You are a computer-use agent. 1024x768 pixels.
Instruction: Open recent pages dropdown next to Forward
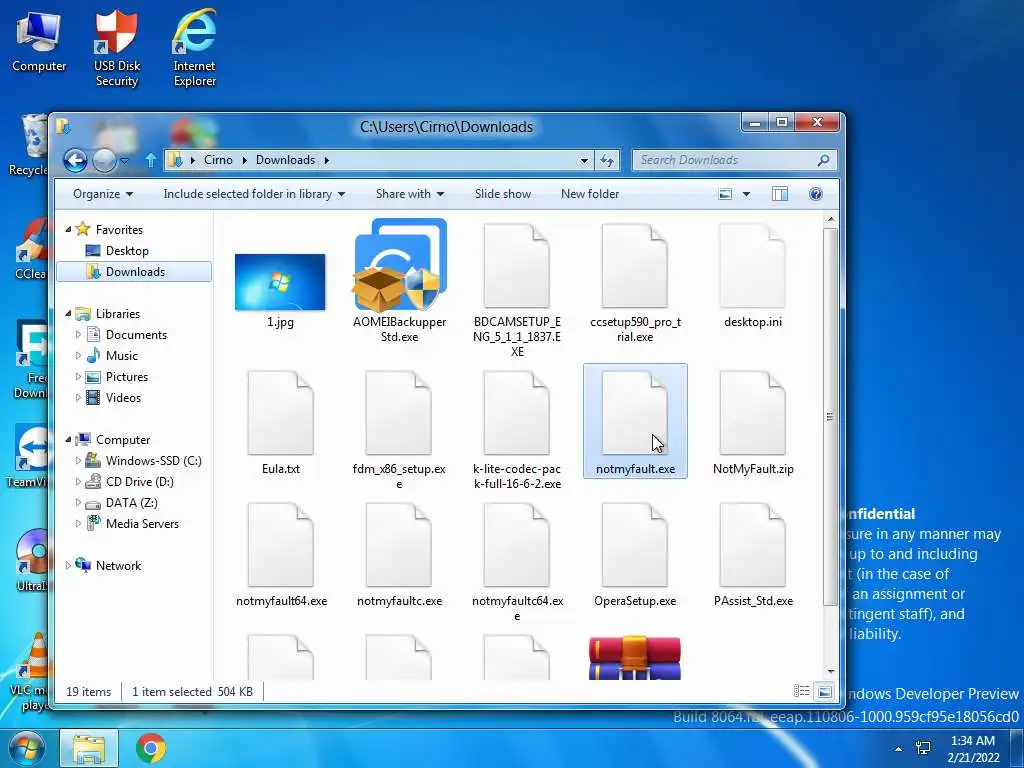coord(124,161)
